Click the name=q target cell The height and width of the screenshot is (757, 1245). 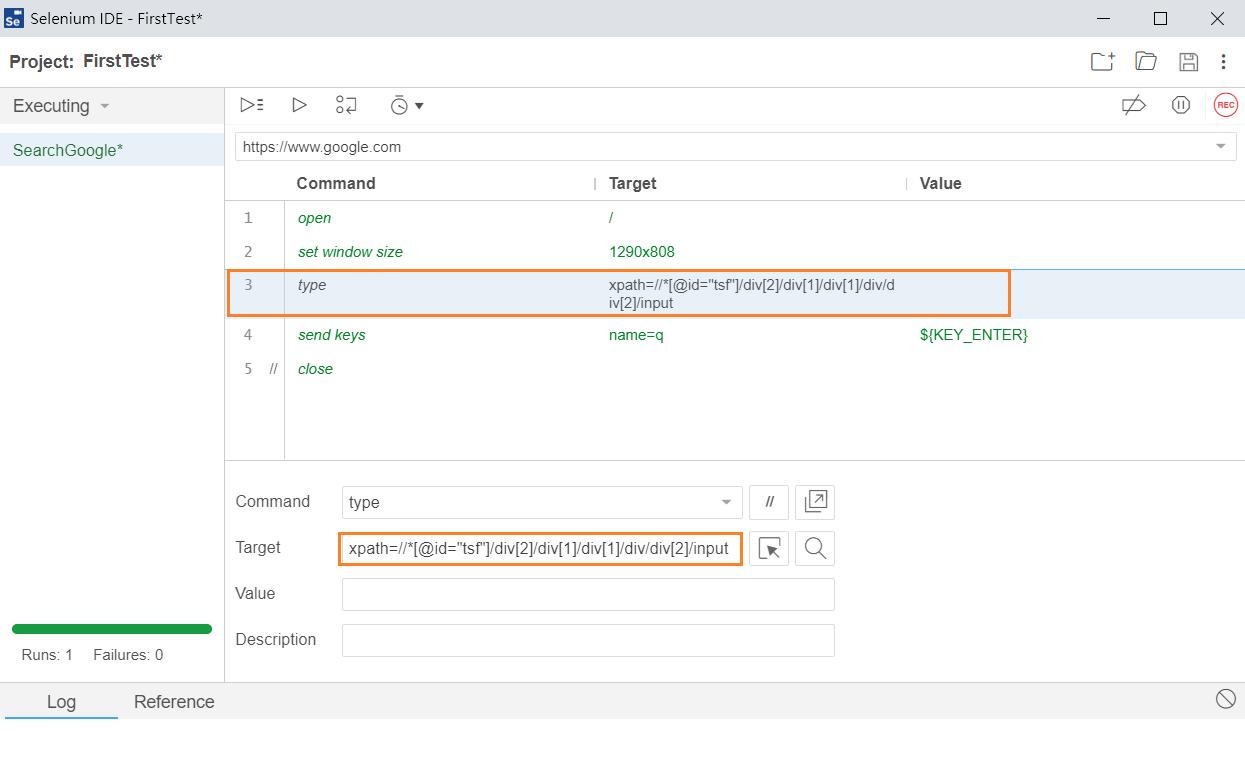coord(636,335)
